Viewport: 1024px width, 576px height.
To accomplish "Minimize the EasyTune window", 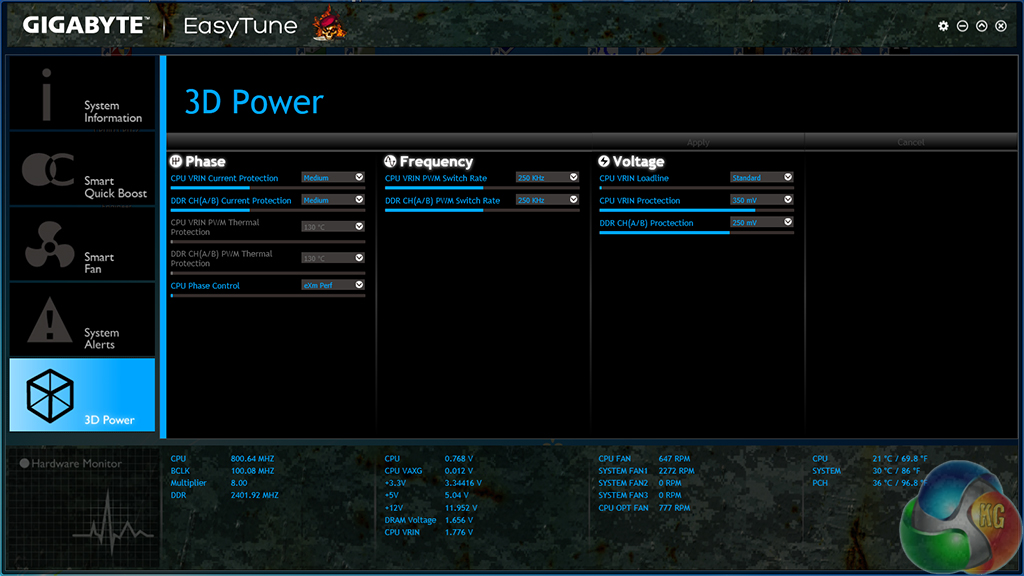I will pyautogui.click(x=962, y=26).
